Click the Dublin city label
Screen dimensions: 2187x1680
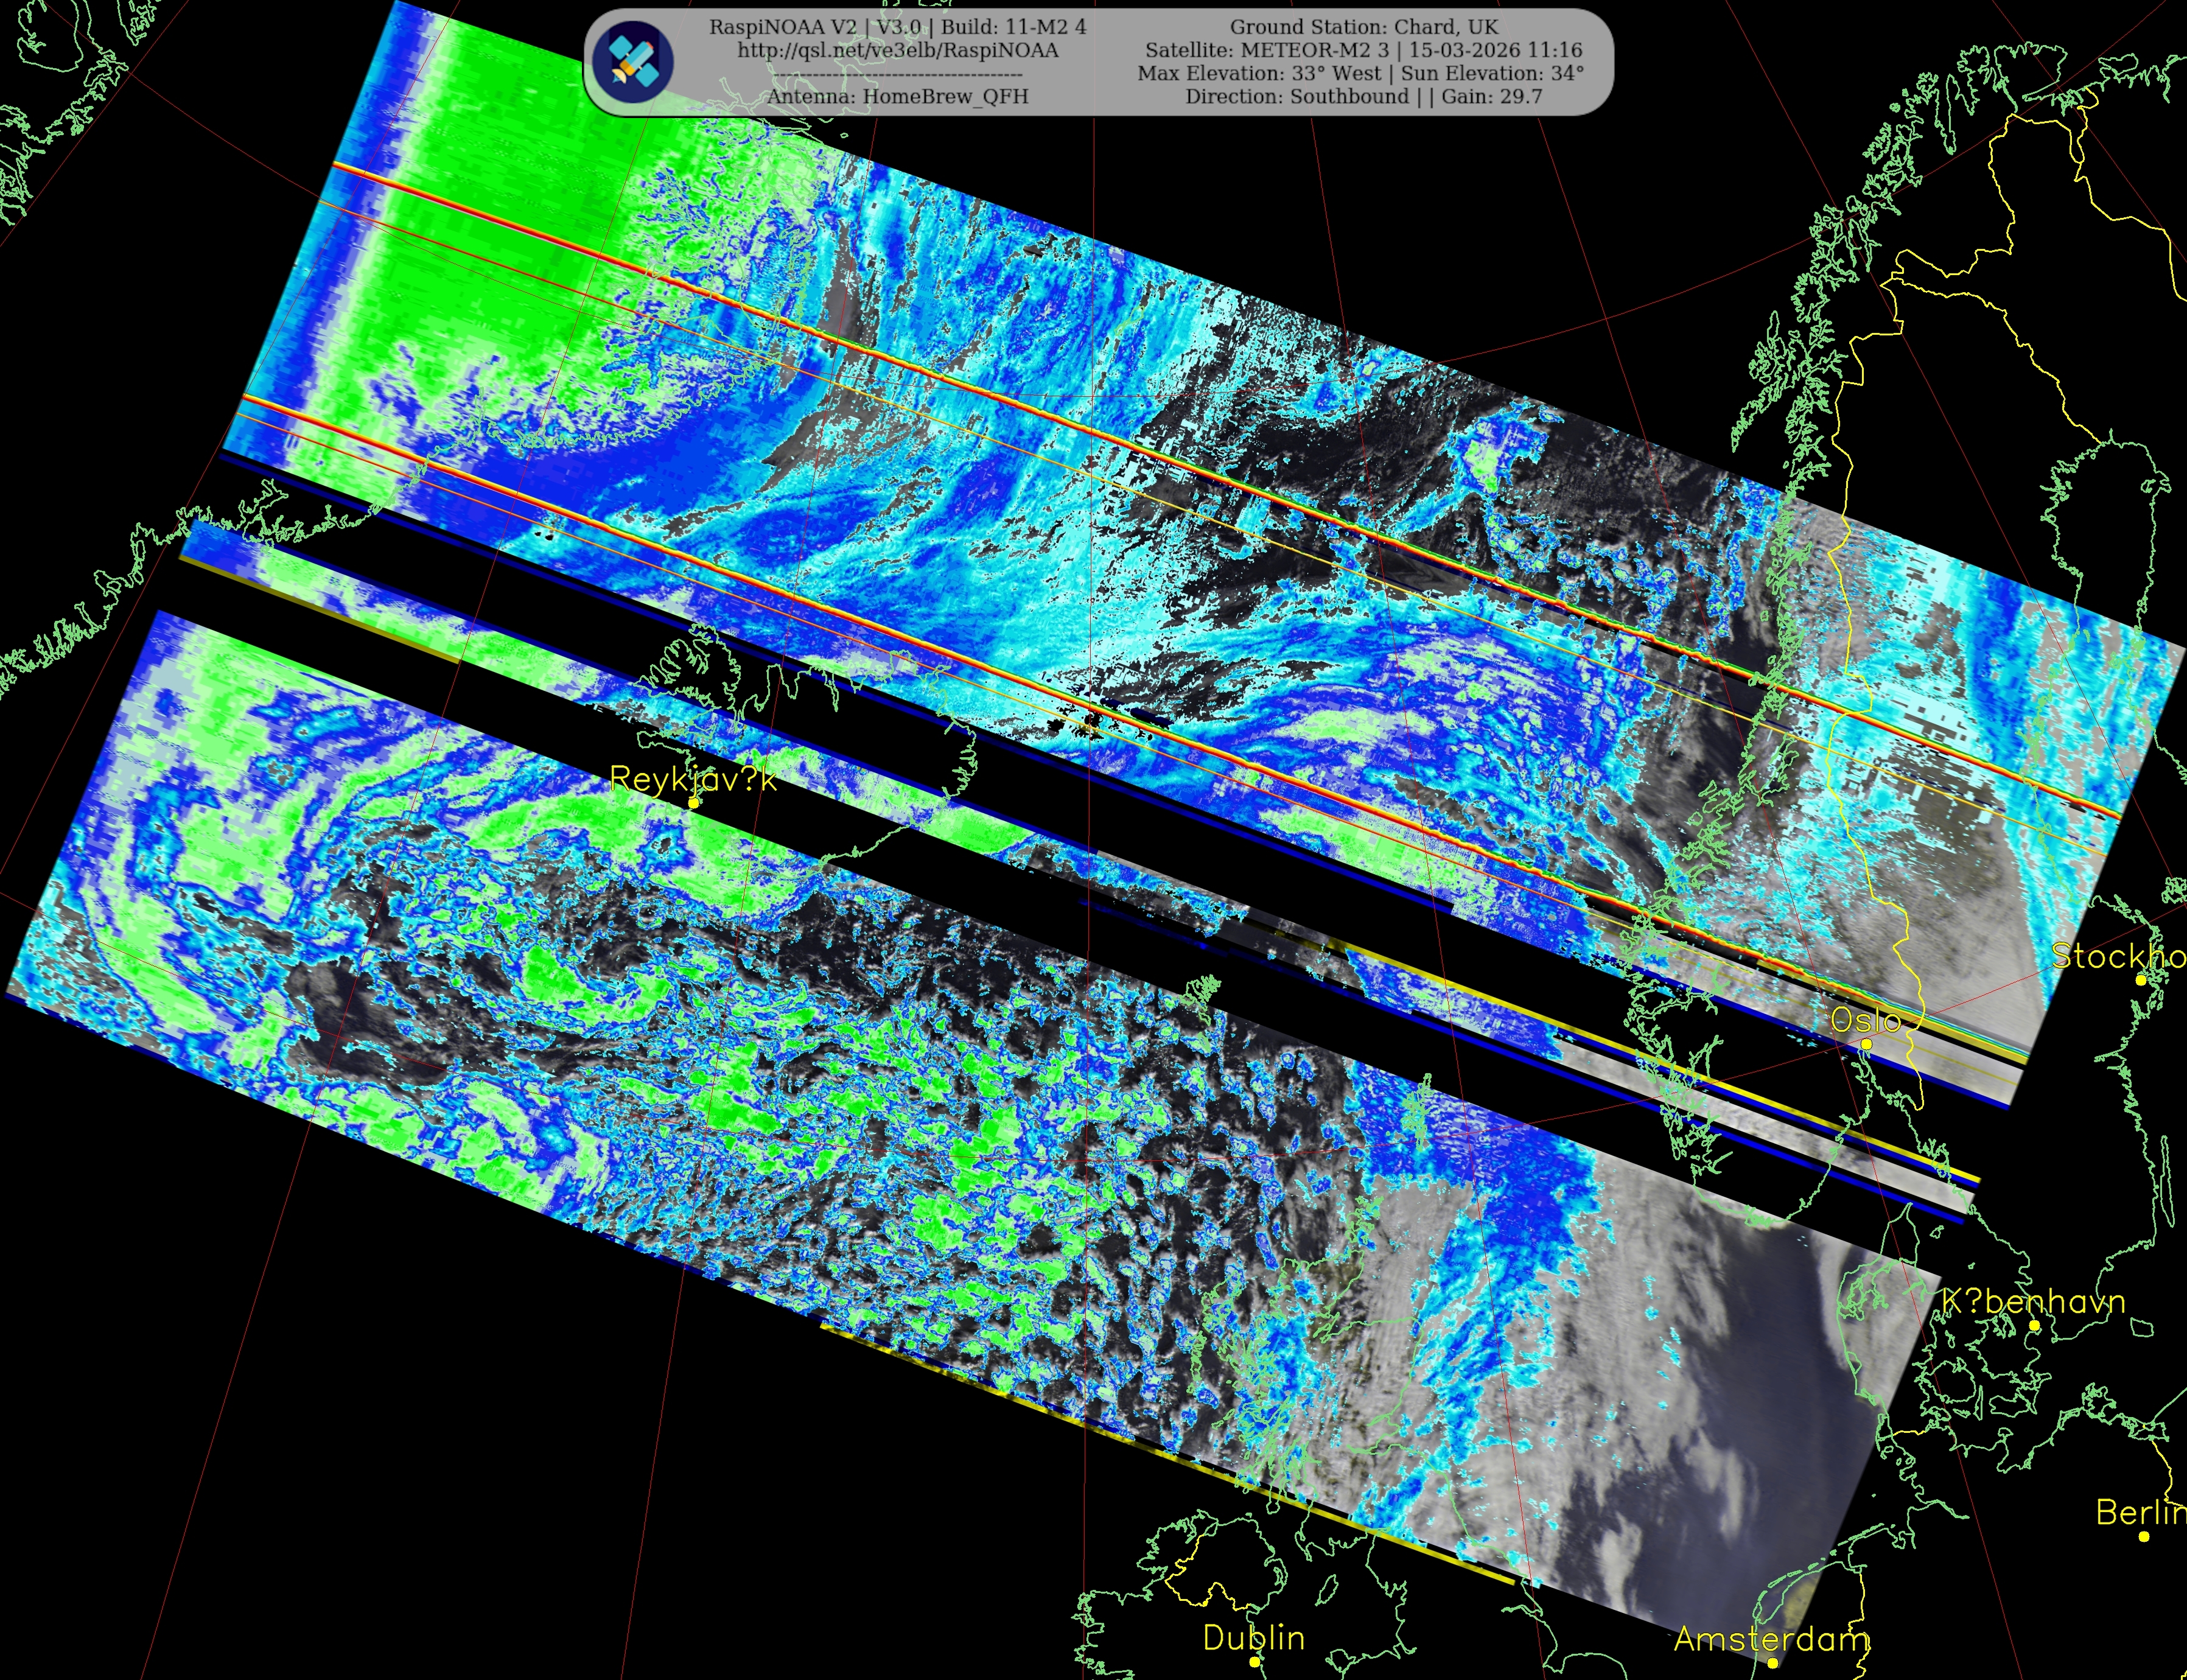click(1253, 1638)
